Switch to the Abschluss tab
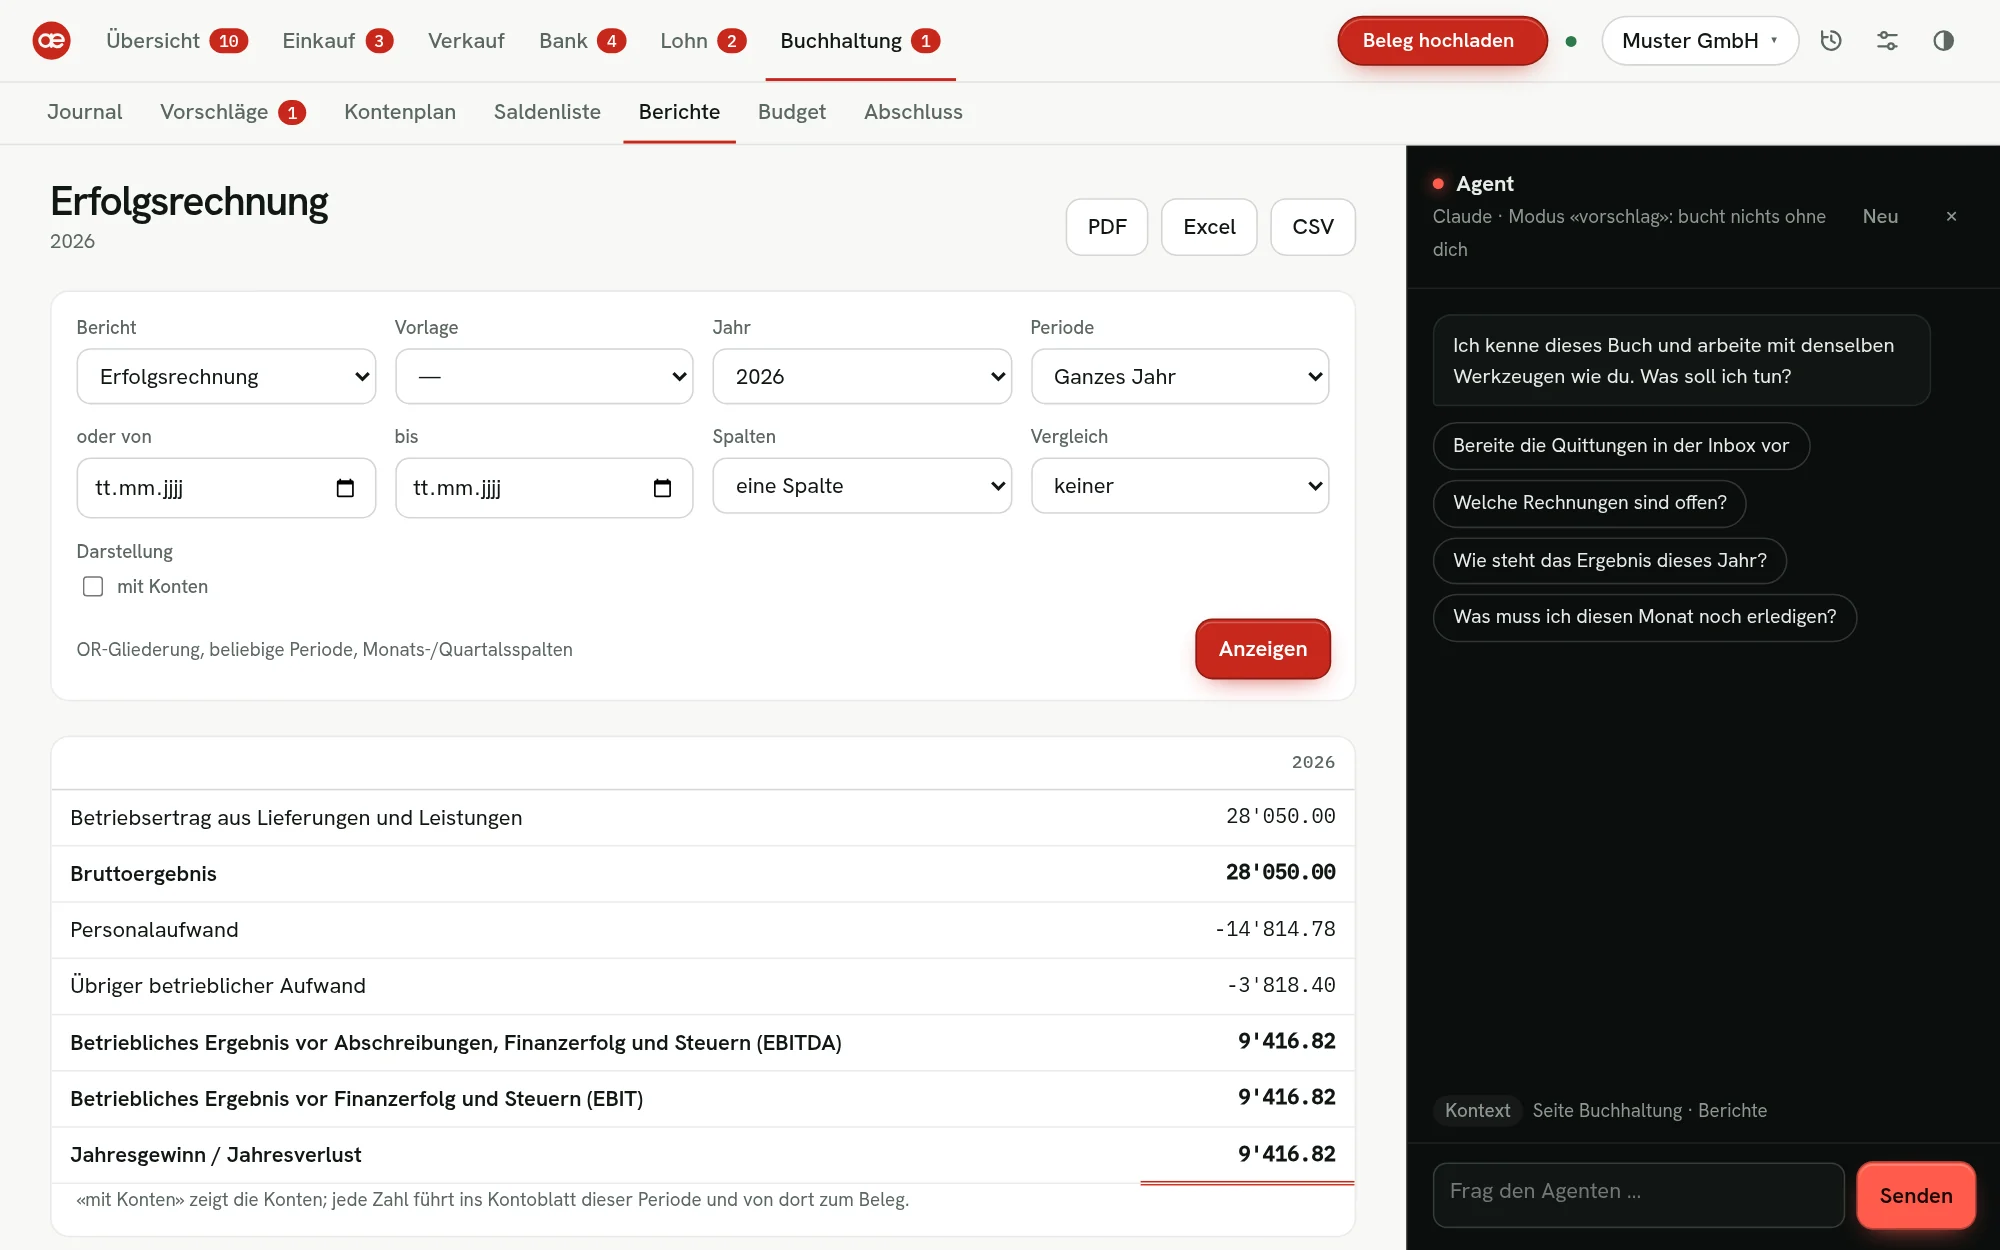 (x=913, y=112)
